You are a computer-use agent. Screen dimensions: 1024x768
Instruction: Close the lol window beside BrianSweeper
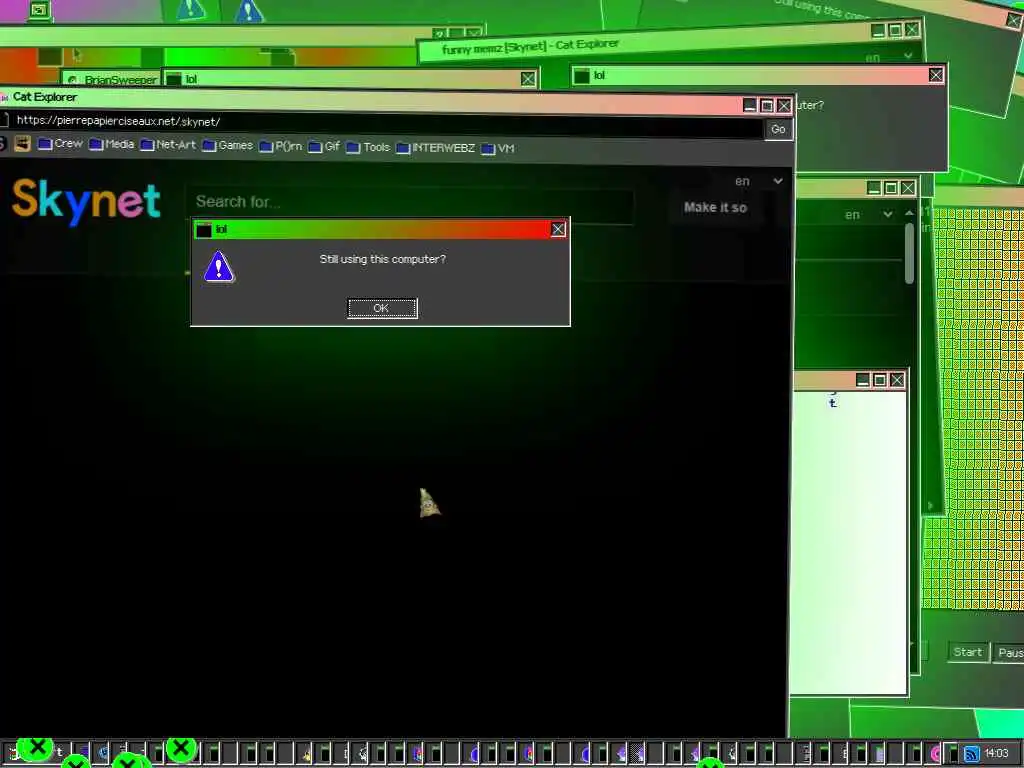click(528, 79)
